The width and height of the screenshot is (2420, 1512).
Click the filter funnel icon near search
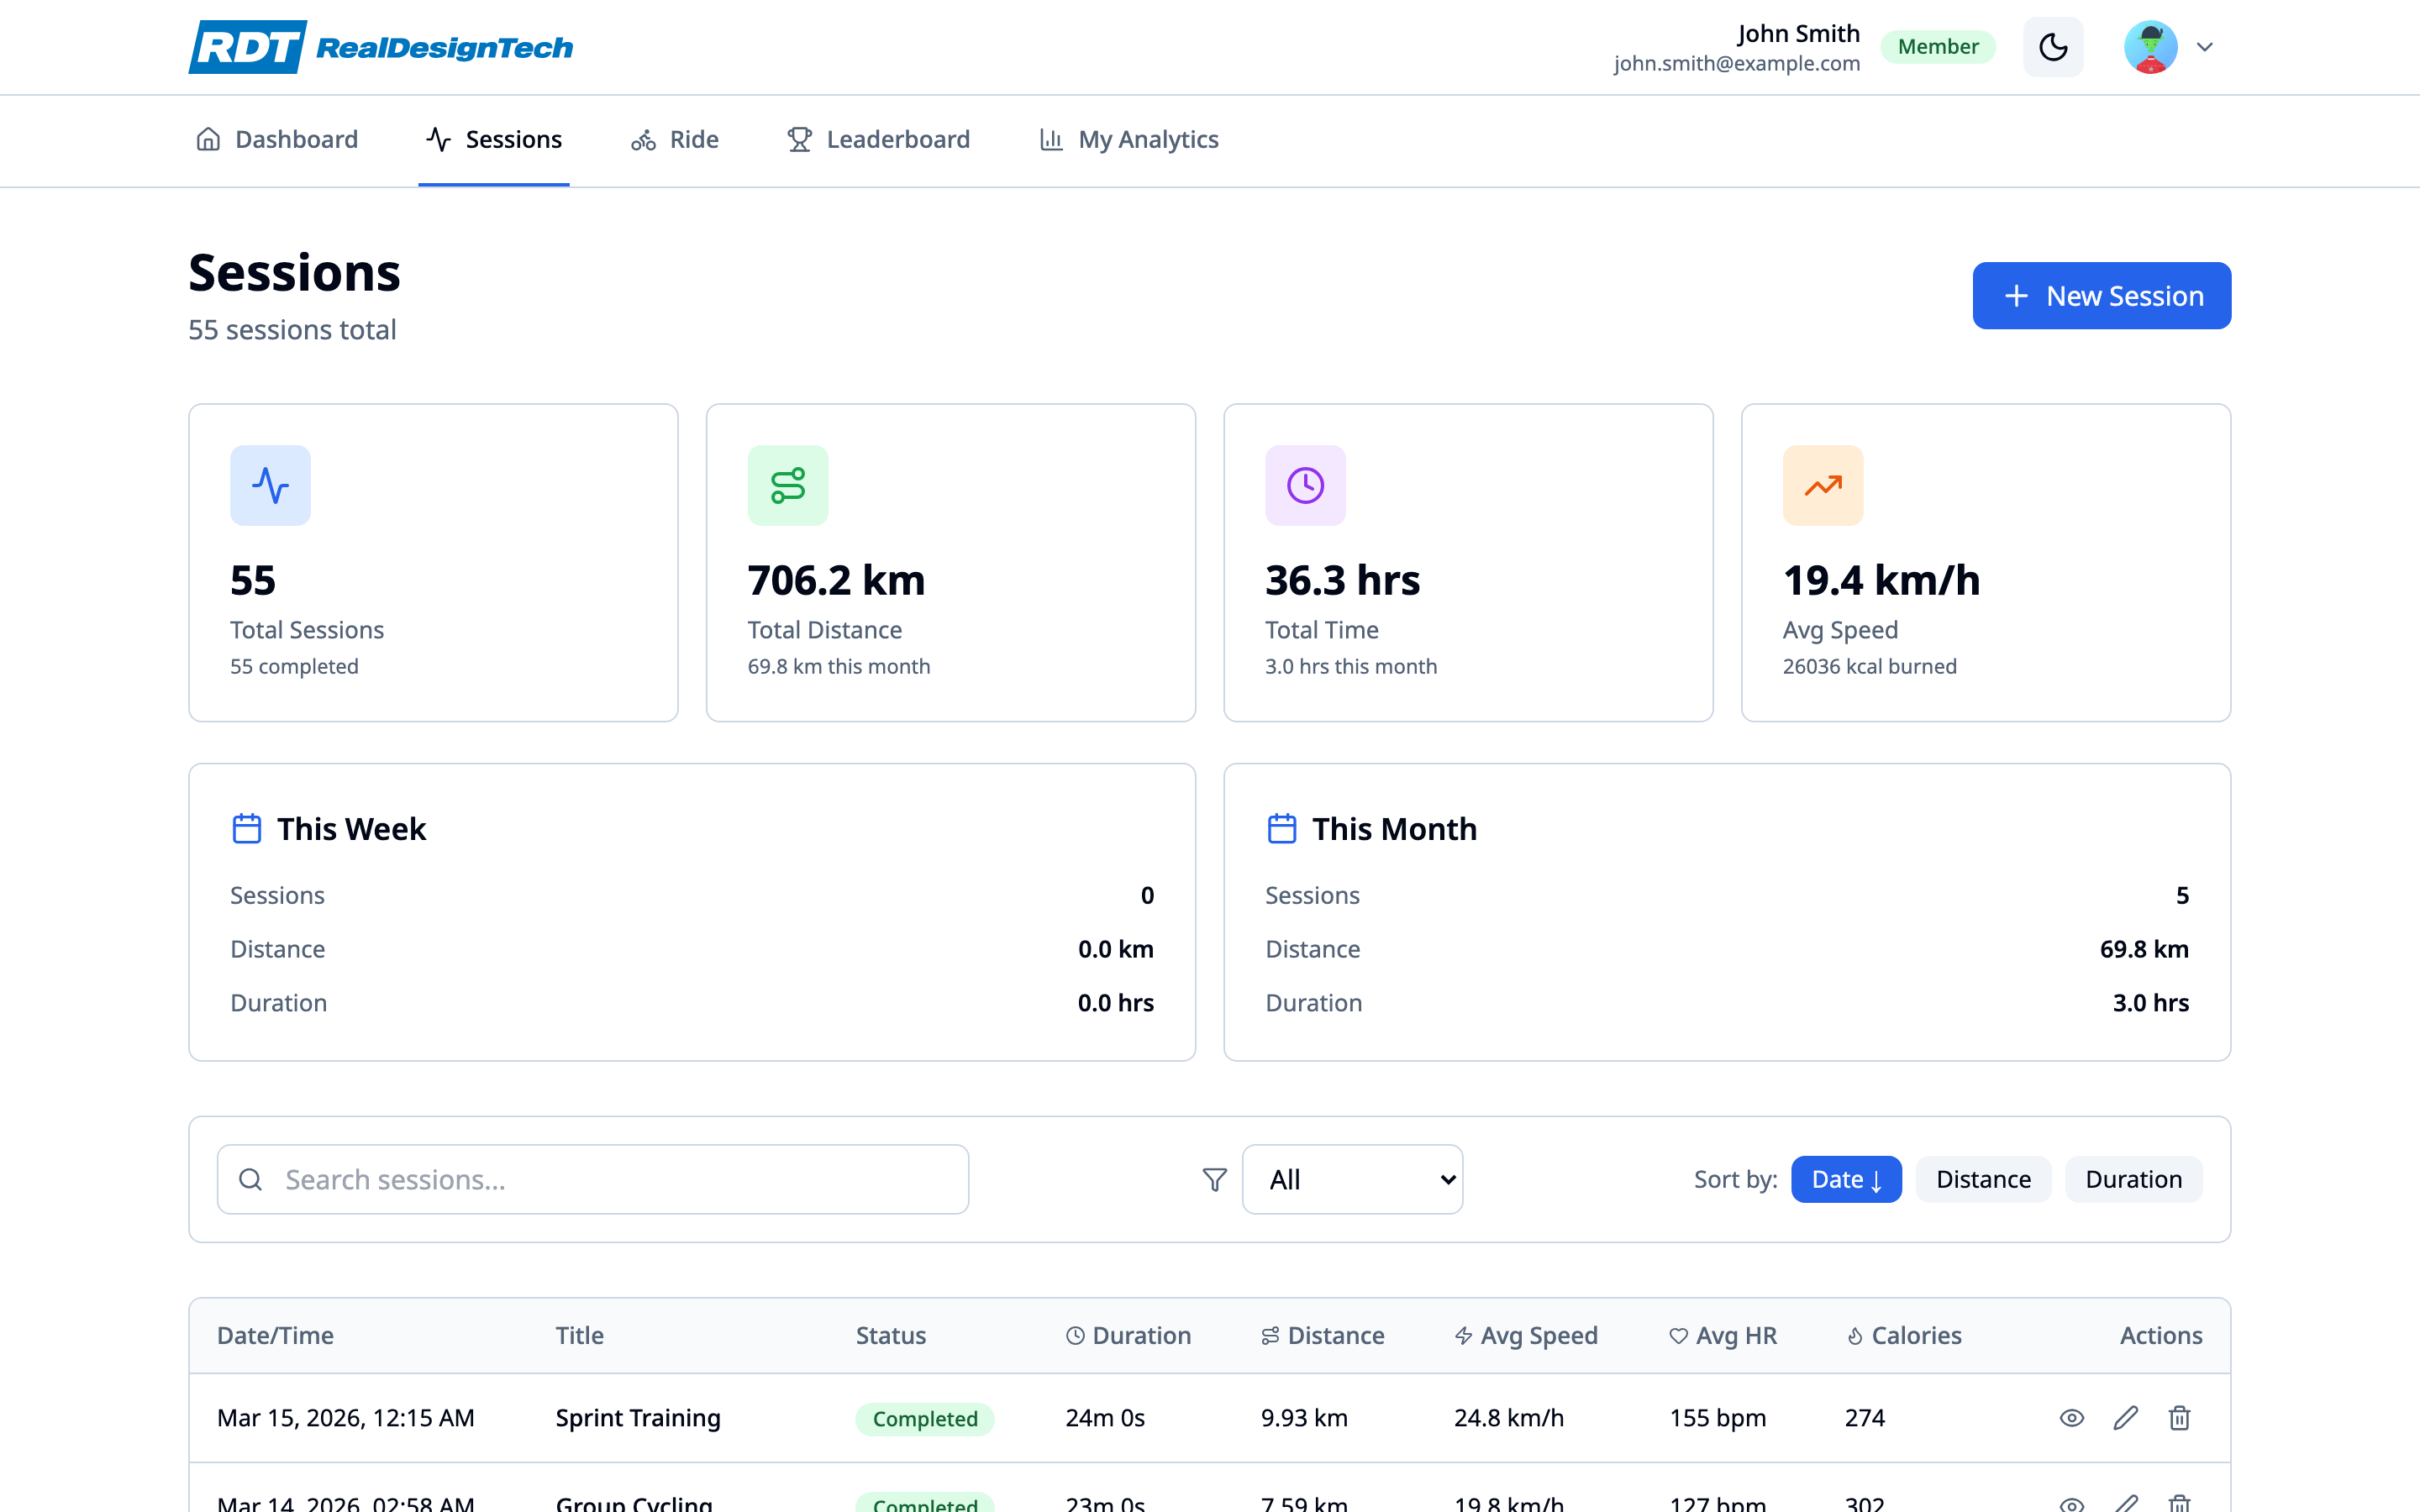(1213, 1179)
